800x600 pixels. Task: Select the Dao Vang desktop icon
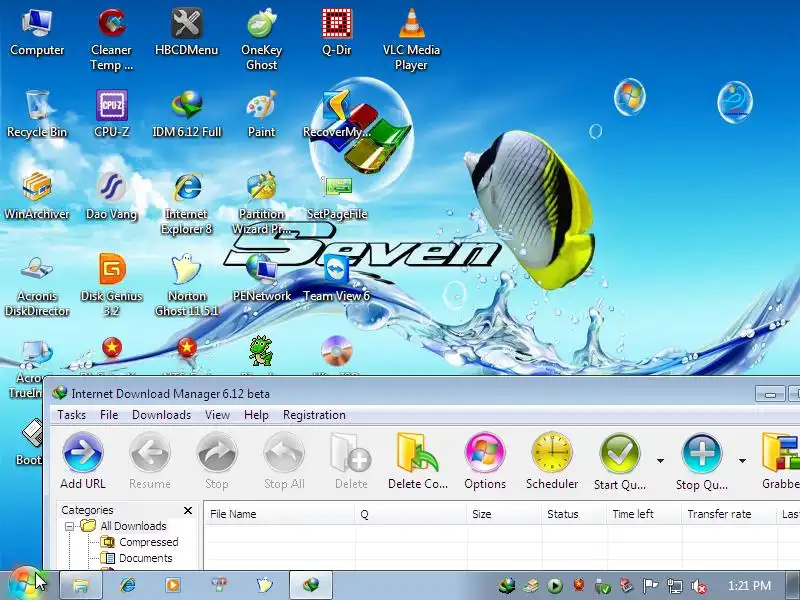pyautogui.click(x=112, y=196)
